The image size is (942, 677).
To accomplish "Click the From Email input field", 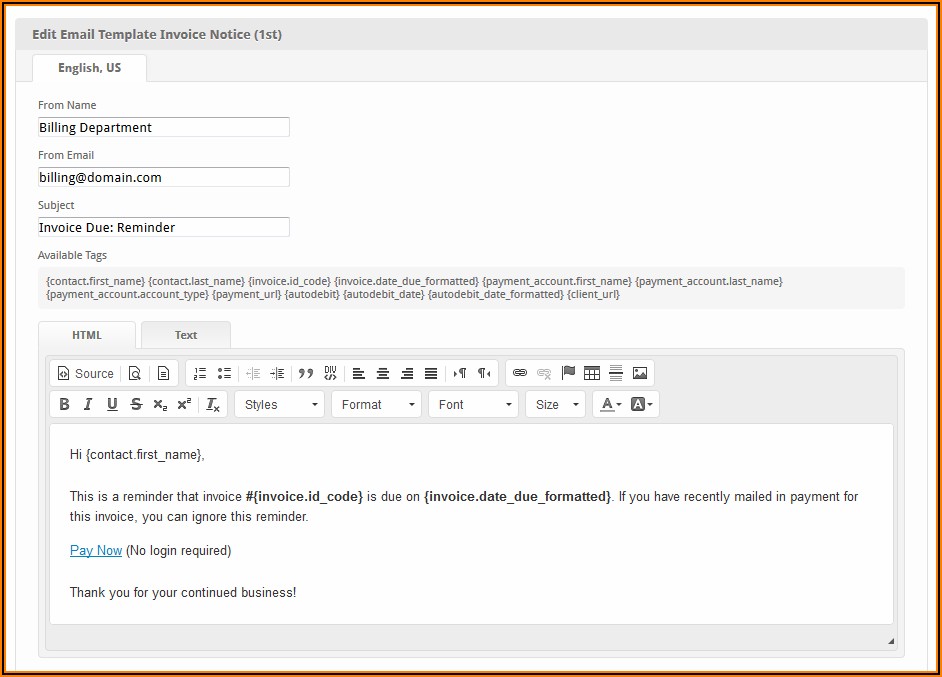I will tap(163, 177).
